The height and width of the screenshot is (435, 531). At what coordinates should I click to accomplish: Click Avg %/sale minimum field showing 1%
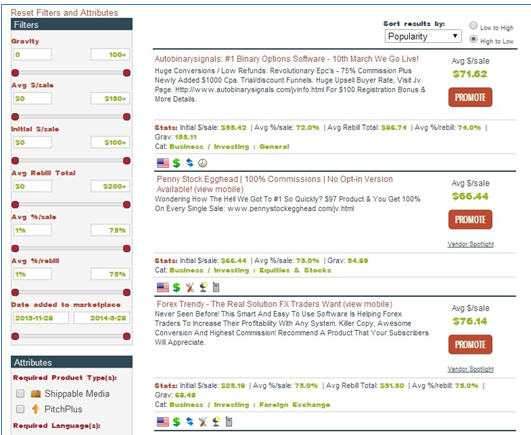click(x=33, y=230)
